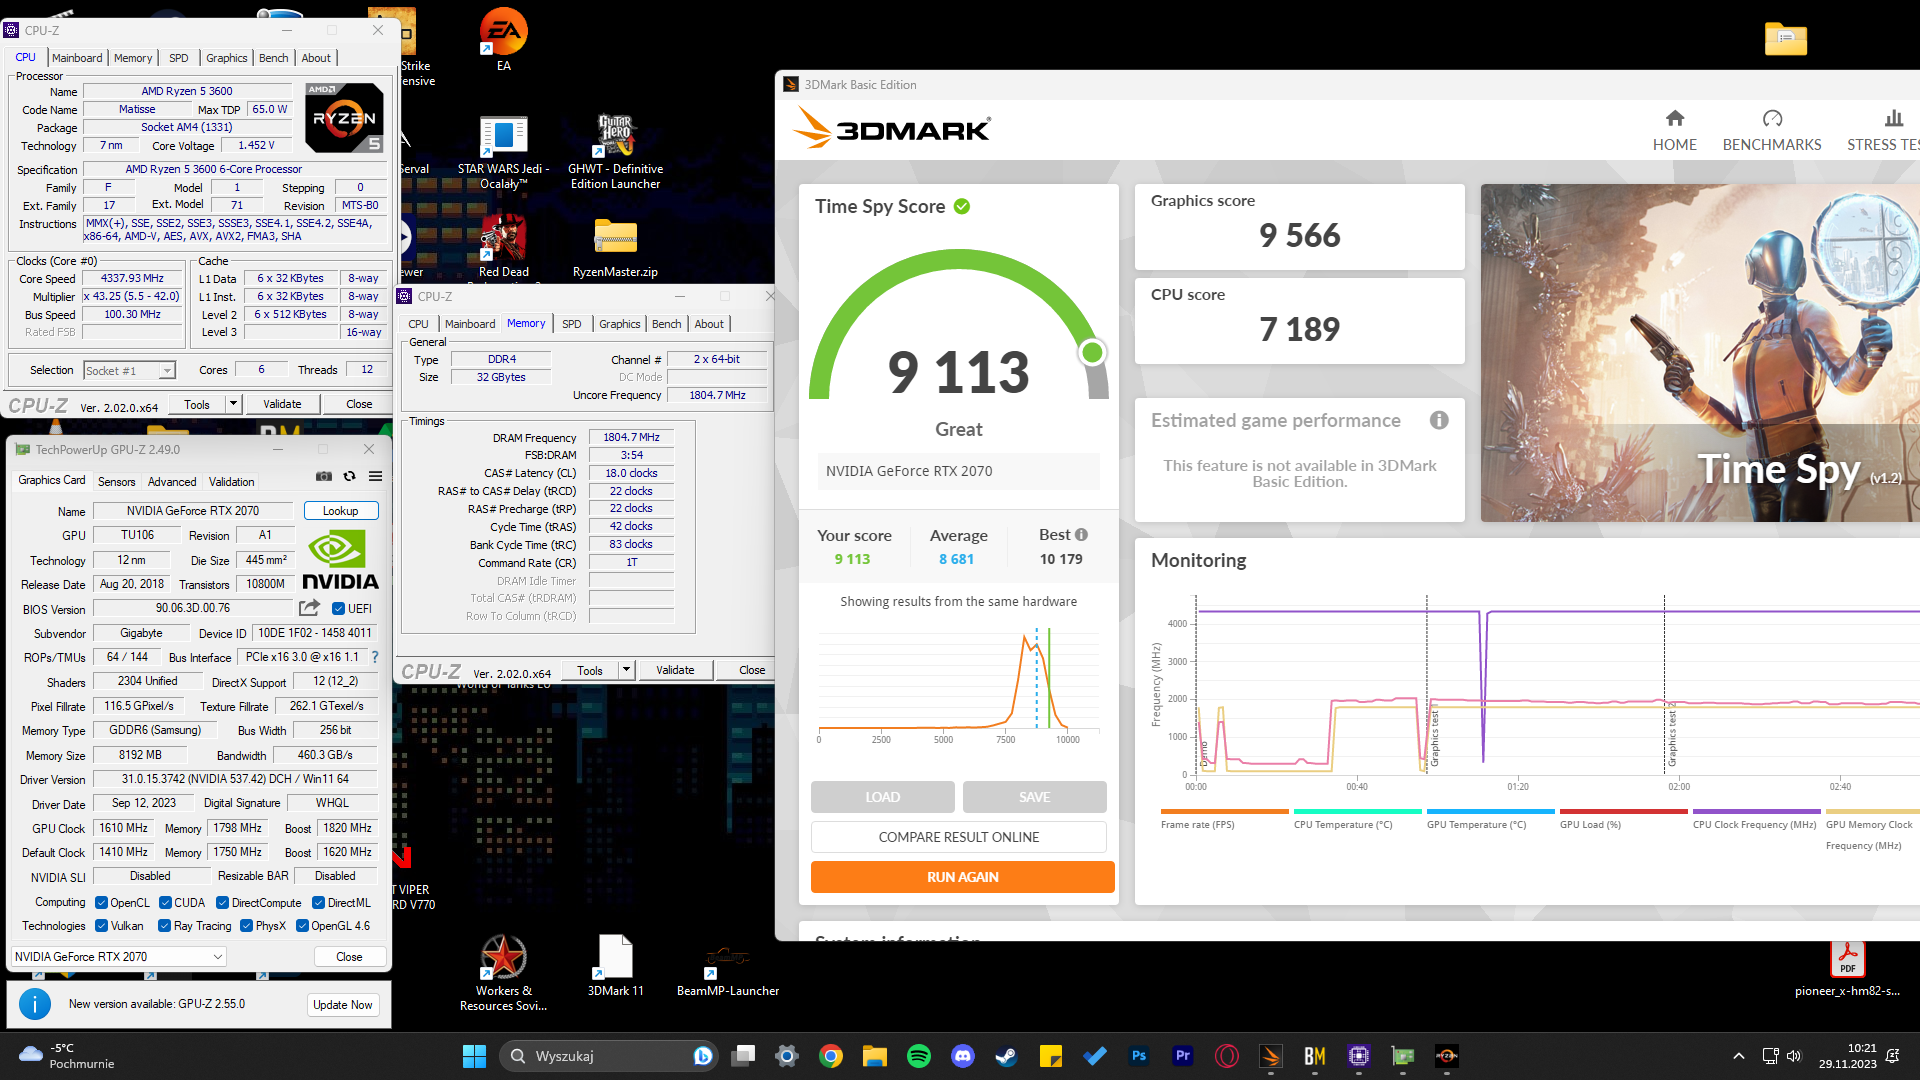Click the taskbar clock and date
Viewport: 1920px width, 1080px height.
(x=1848, y=1056)
